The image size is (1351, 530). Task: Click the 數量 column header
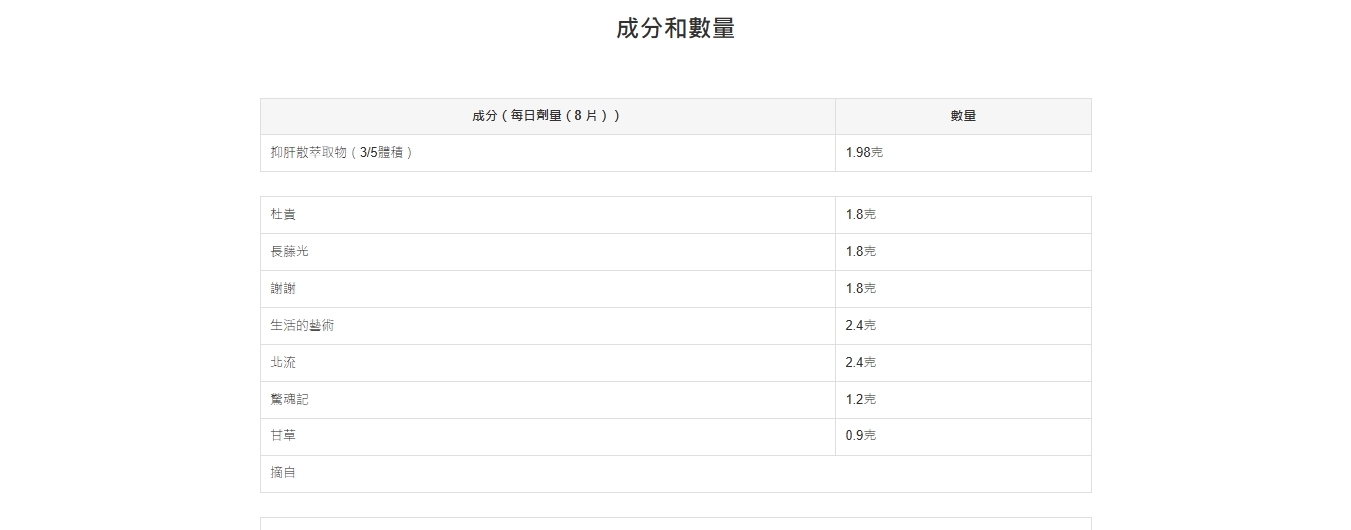coord(963,116)
